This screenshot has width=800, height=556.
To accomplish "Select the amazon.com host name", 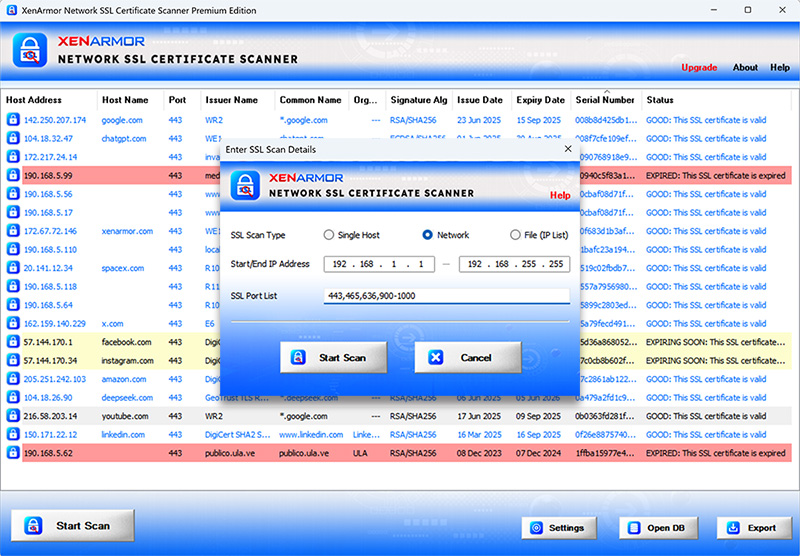I will [x=123, y=379].
